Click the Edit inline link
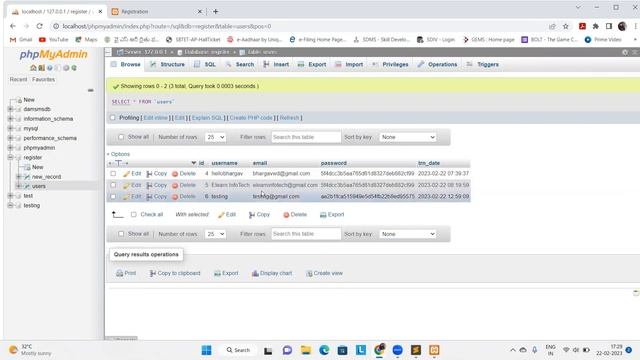Image resolution: width=640 pixels, height=360 pixels. pyautogui.click(x=156, y=118)
